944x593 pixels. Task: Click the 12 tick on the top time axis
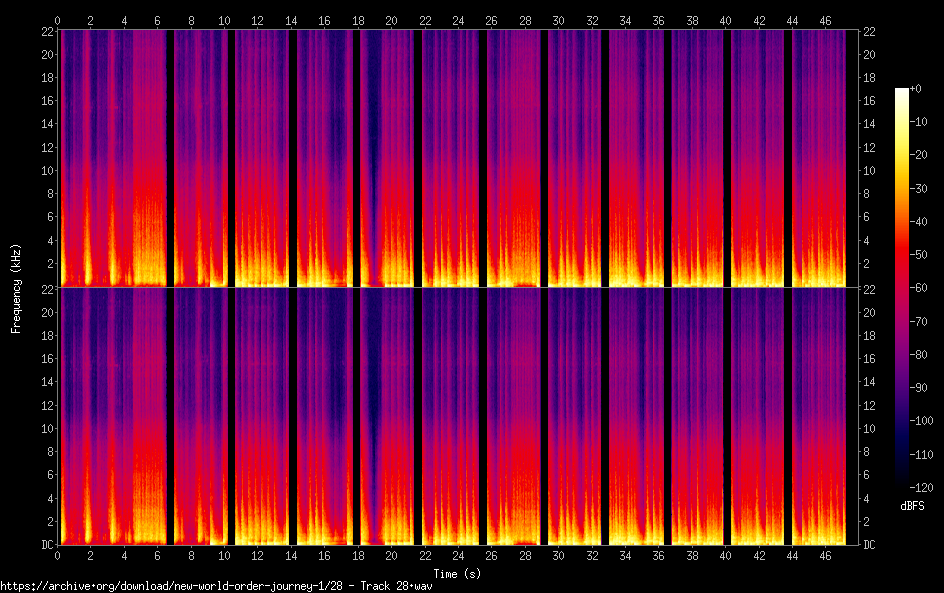pos(258,20)
